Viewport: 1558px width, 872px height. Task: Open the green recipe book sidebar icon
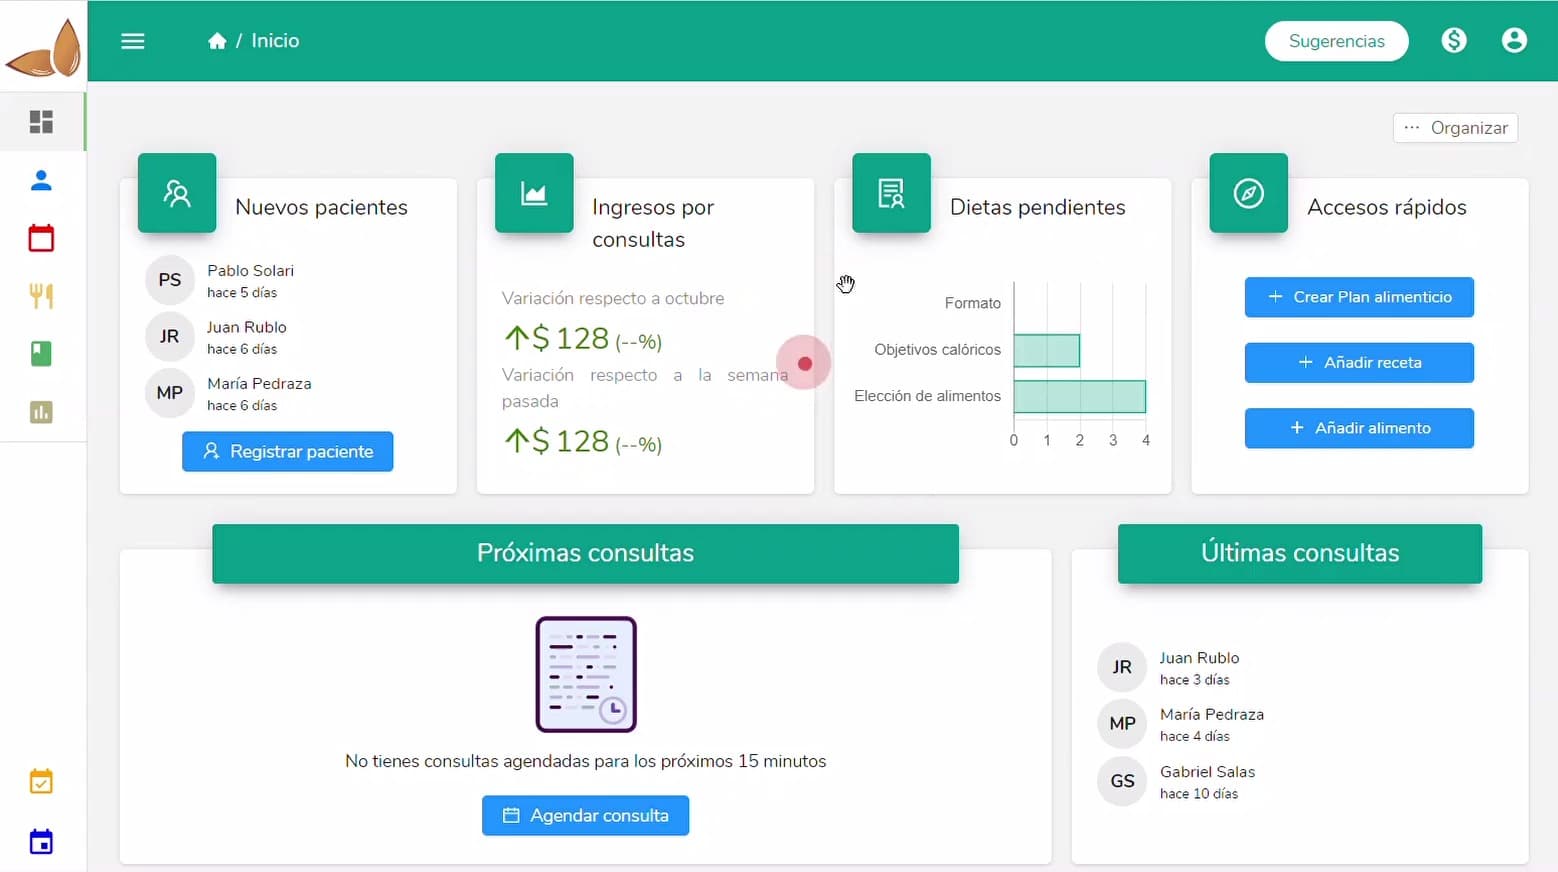[41, 354]
